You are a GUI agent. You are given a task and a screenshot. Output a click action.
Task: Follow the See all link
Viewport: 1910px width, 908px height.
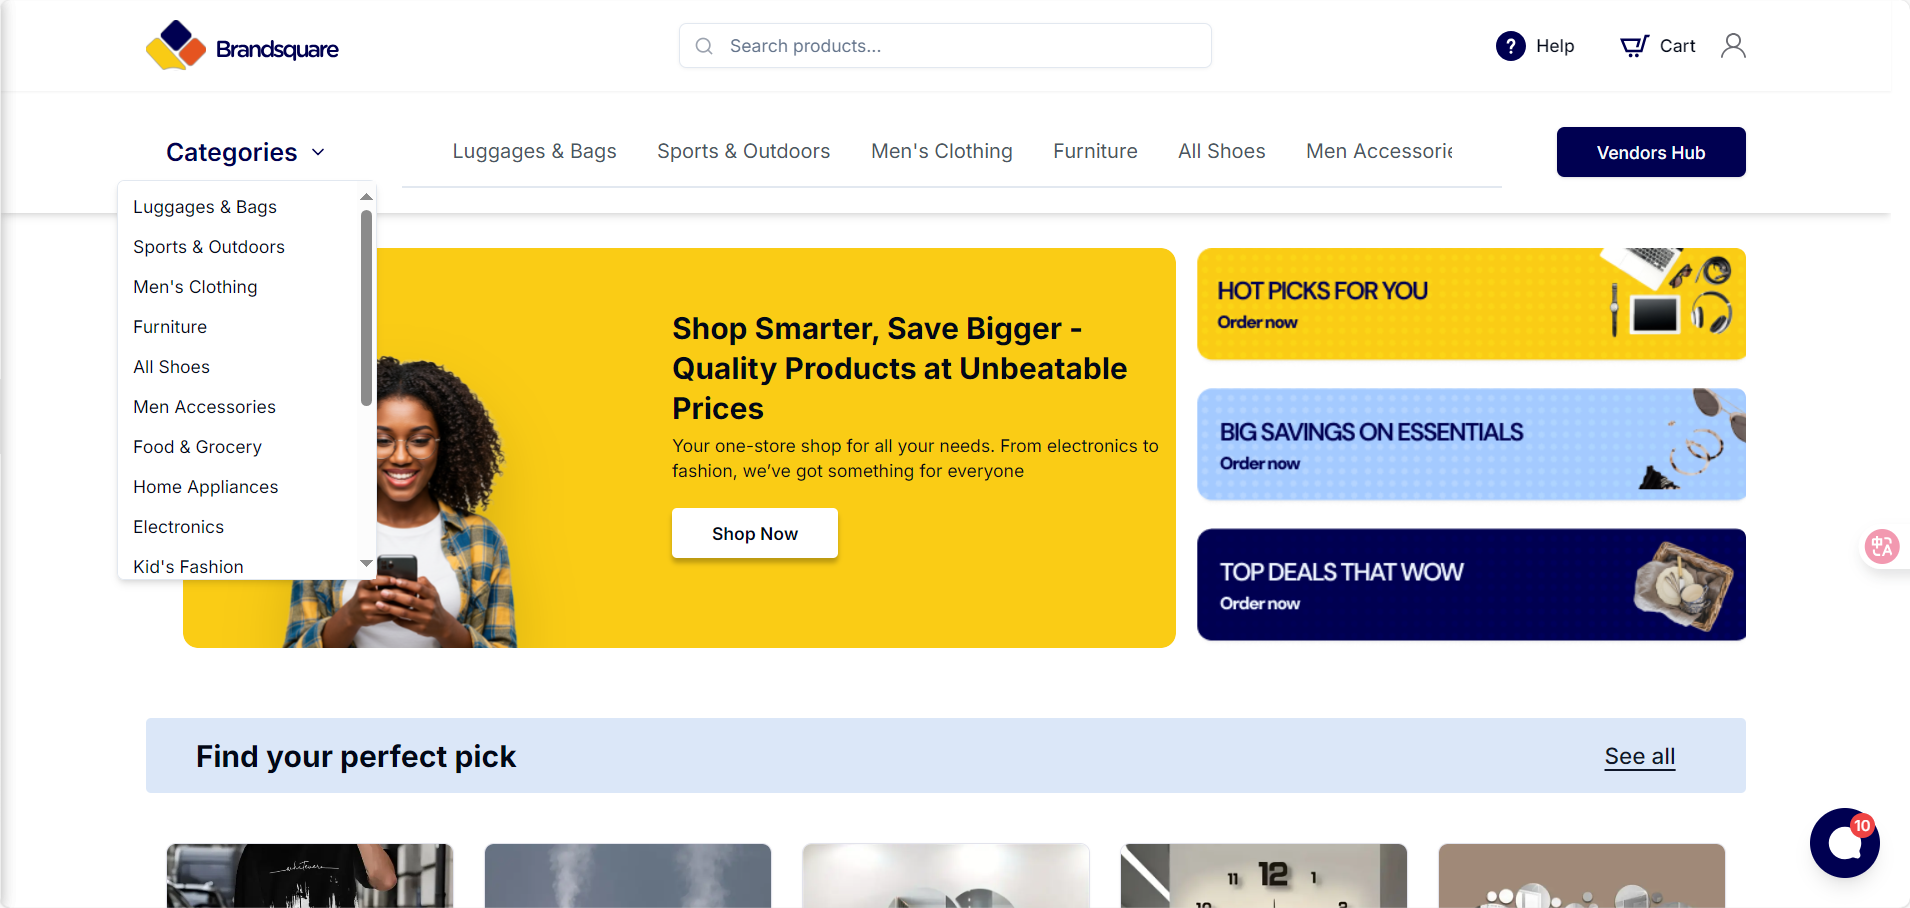tap(1640, 756)
